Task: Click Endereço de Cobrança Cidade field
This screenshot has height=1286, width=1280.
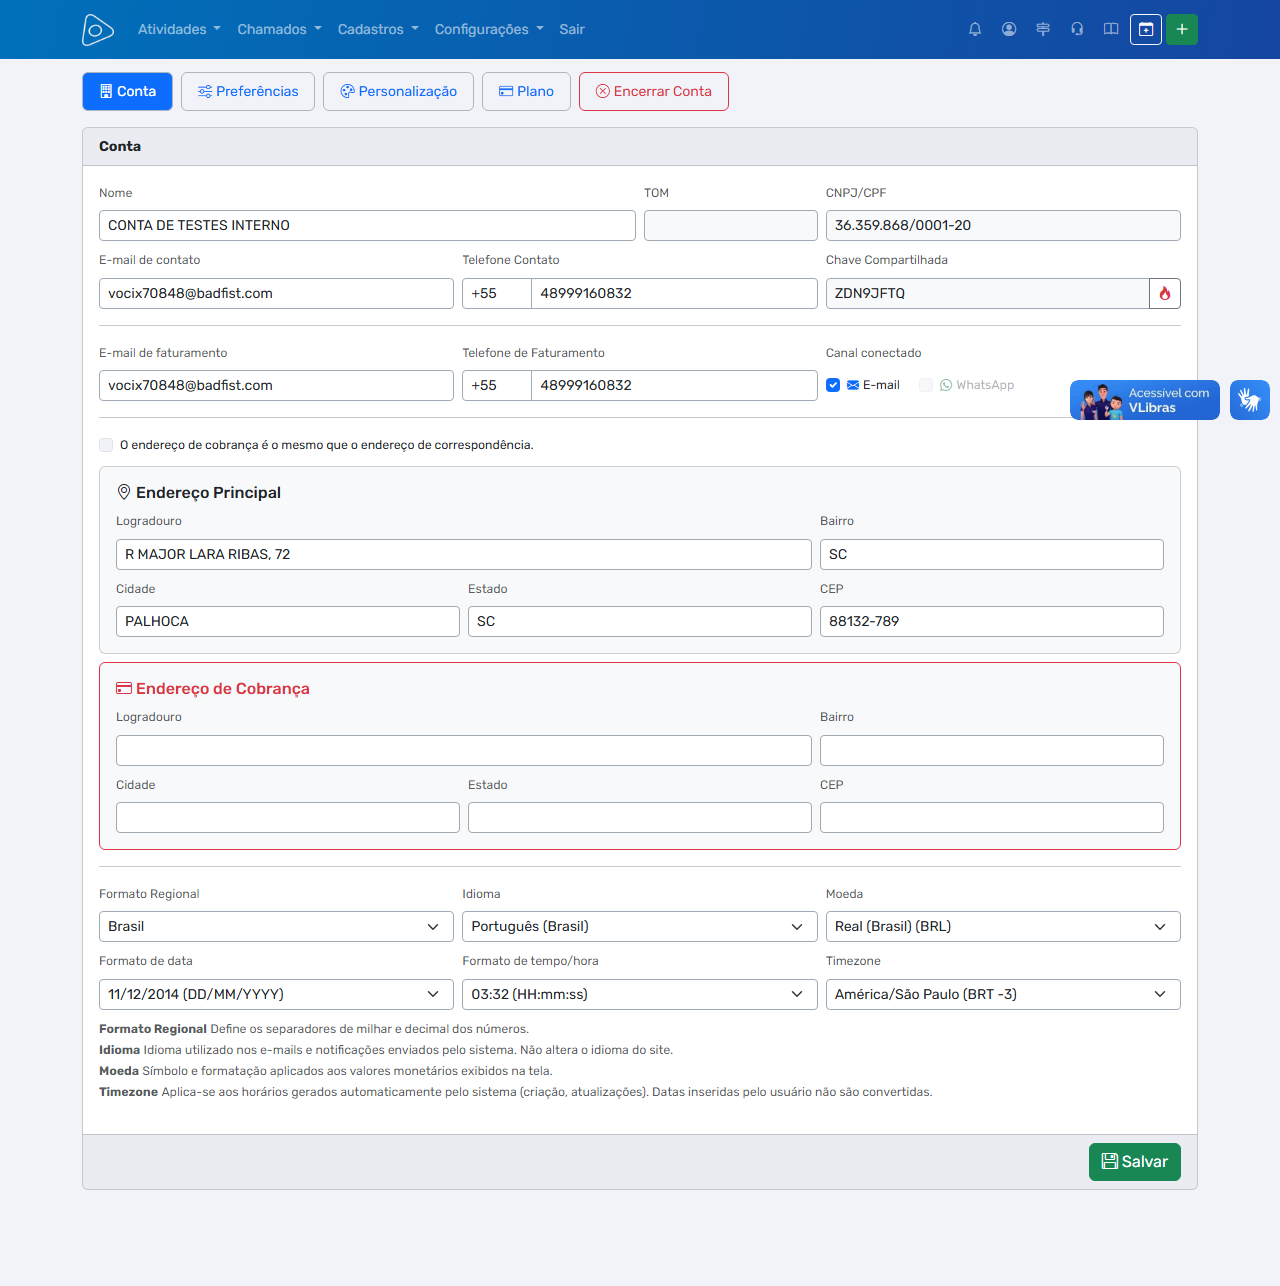Action: pos(288,817)
